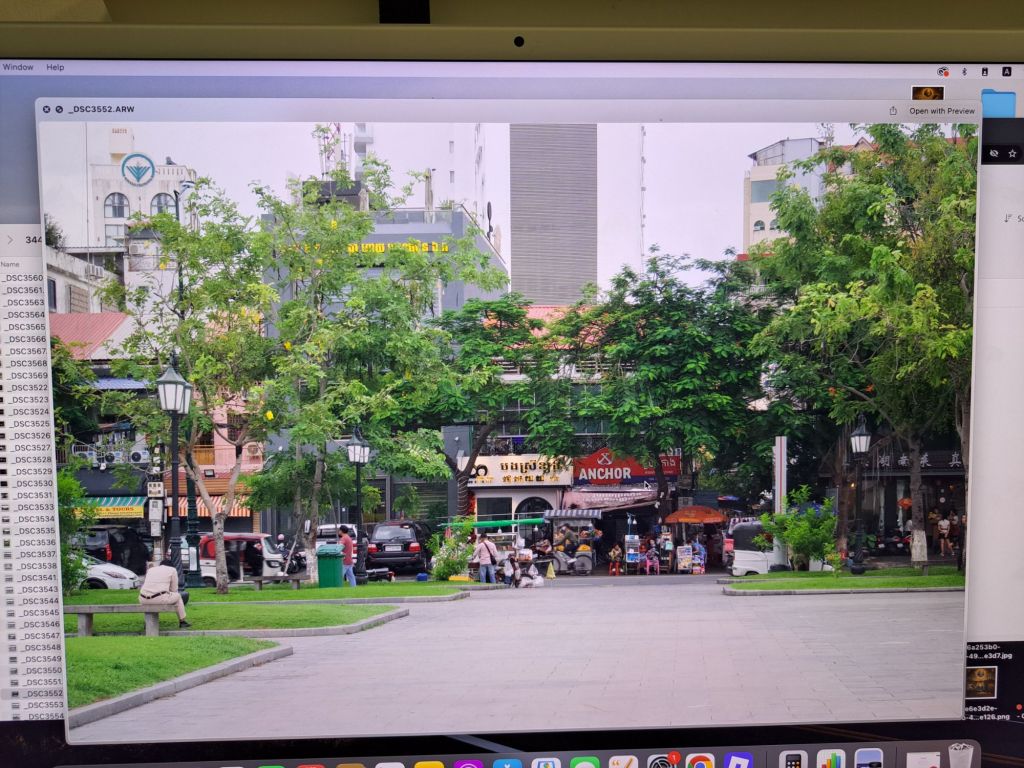
Task: Click the desktop image thumbnail at bottom right
Action: (981, 682)
